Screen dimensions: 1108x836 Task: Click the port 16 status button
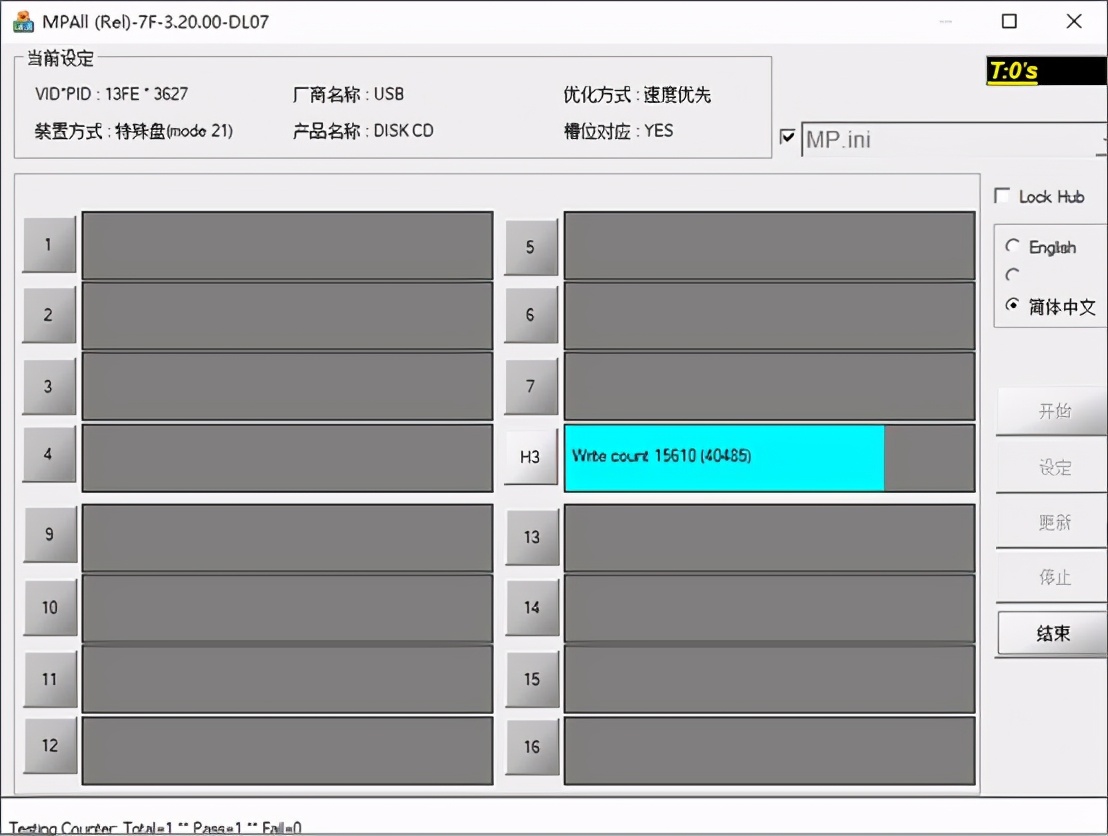point(530,747)
